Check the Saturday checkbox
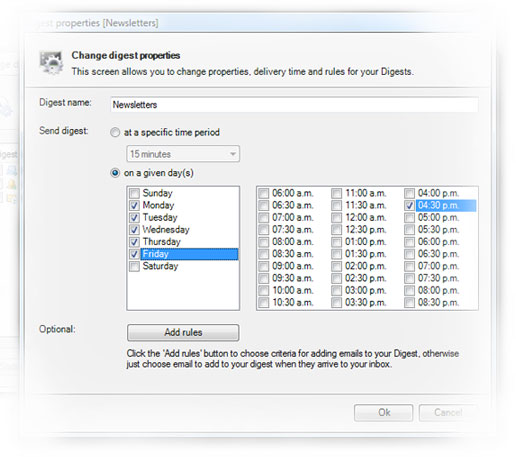This screenshot has width=516, height=457. coord(134,266)
